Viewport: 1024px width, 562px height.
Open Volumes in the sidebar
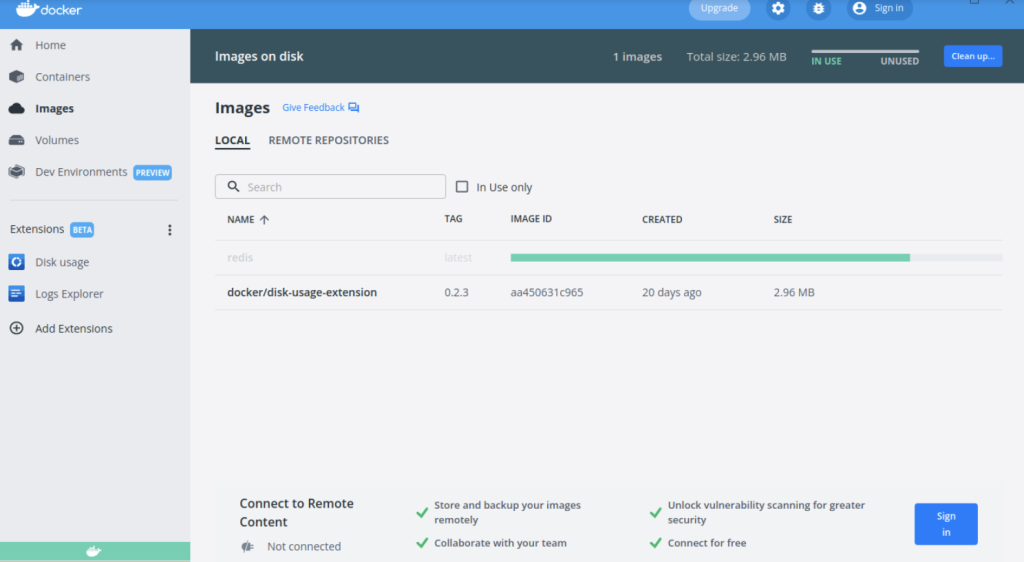[57, 140]
